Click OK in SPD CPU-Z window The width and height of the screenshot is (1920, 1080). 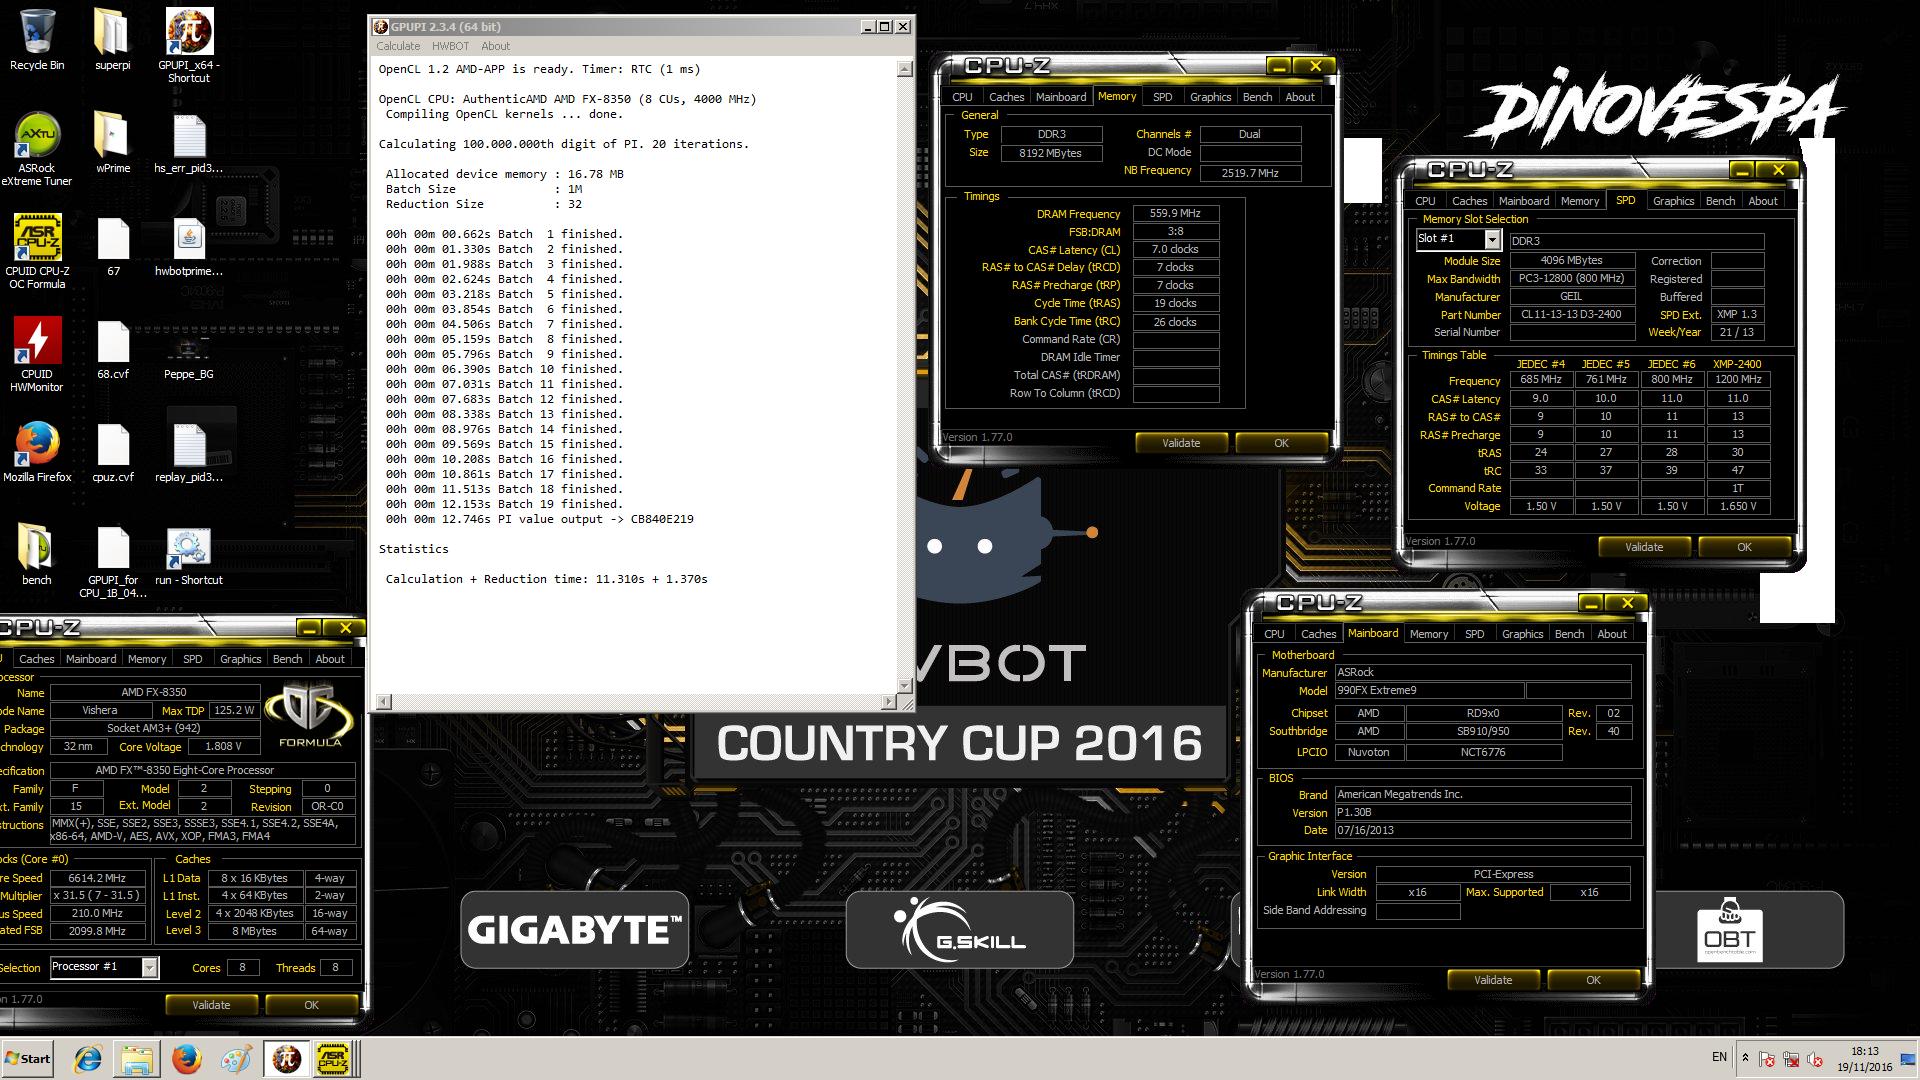tap(1744, 547)
